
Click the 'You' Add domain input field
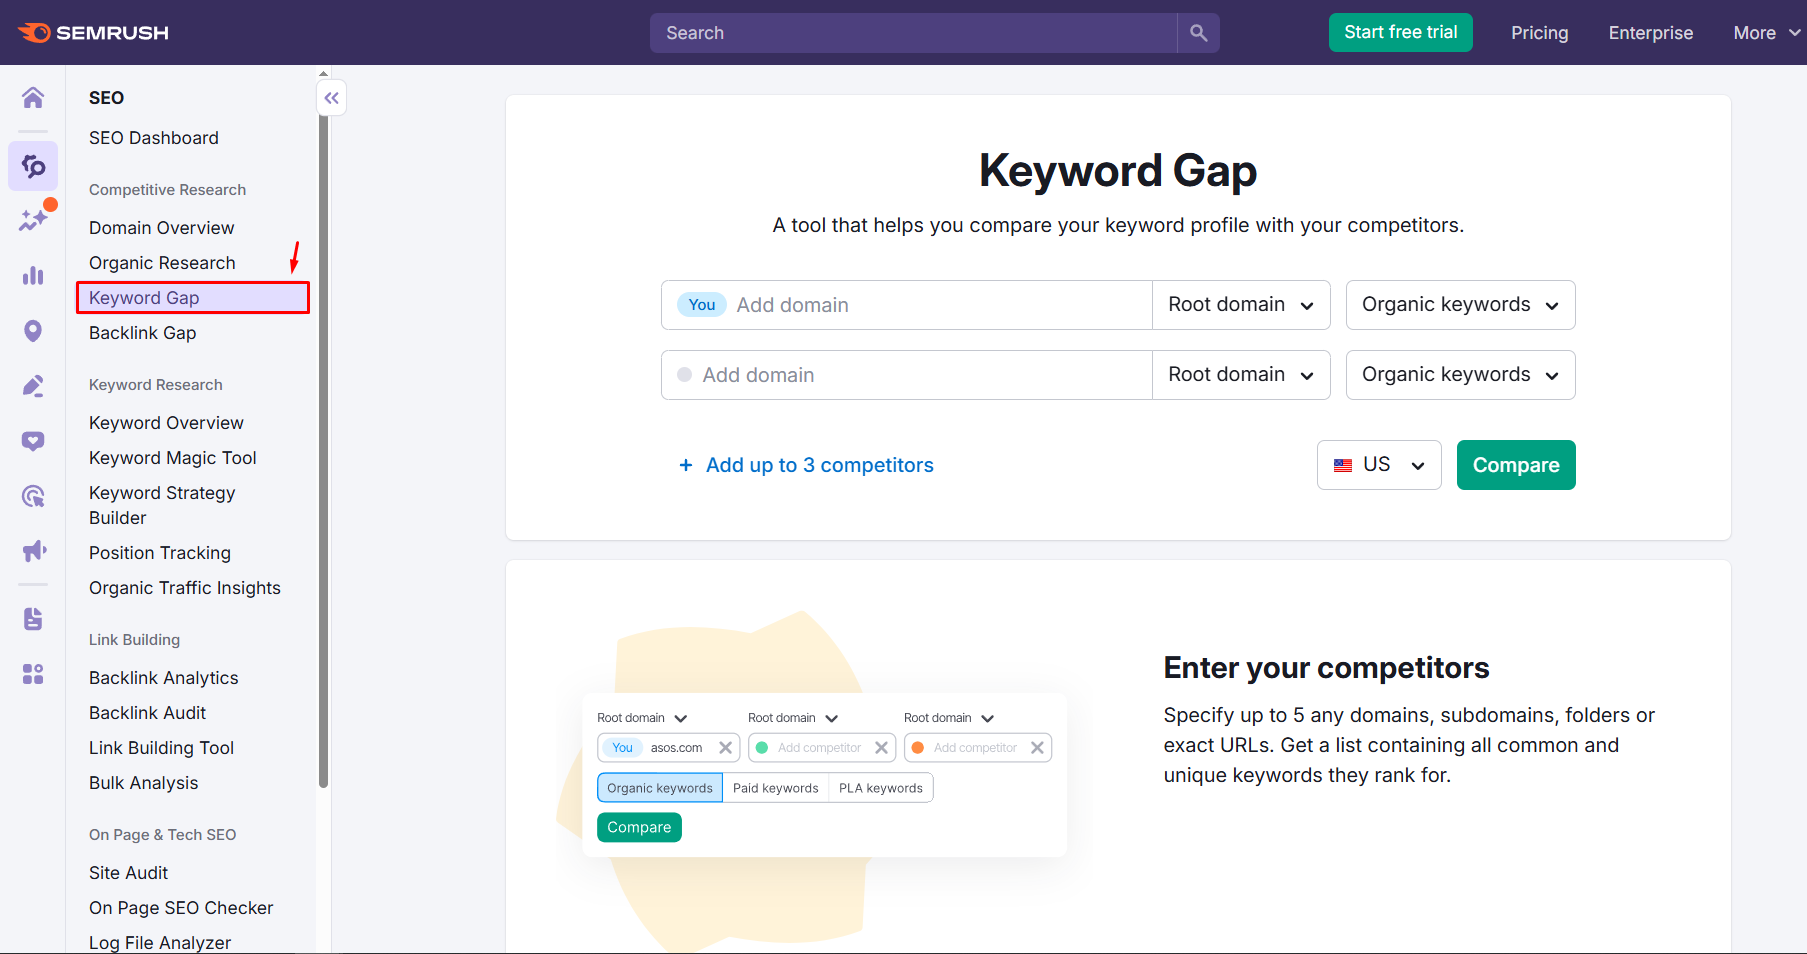(x=938, y=305)
